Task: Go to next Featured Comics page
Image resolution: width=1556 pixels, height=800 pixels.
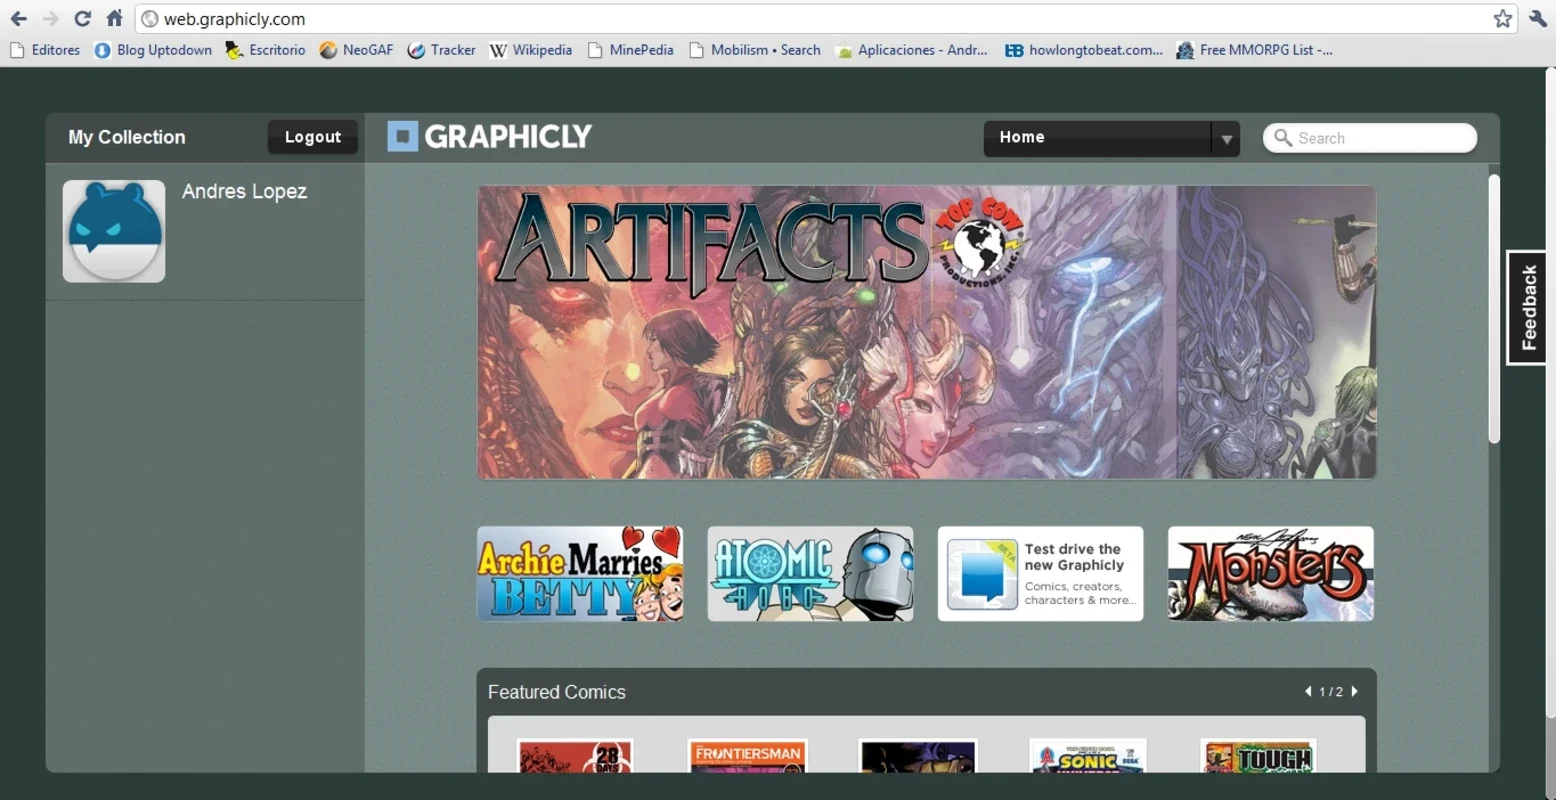Action: click(1355, 691)
